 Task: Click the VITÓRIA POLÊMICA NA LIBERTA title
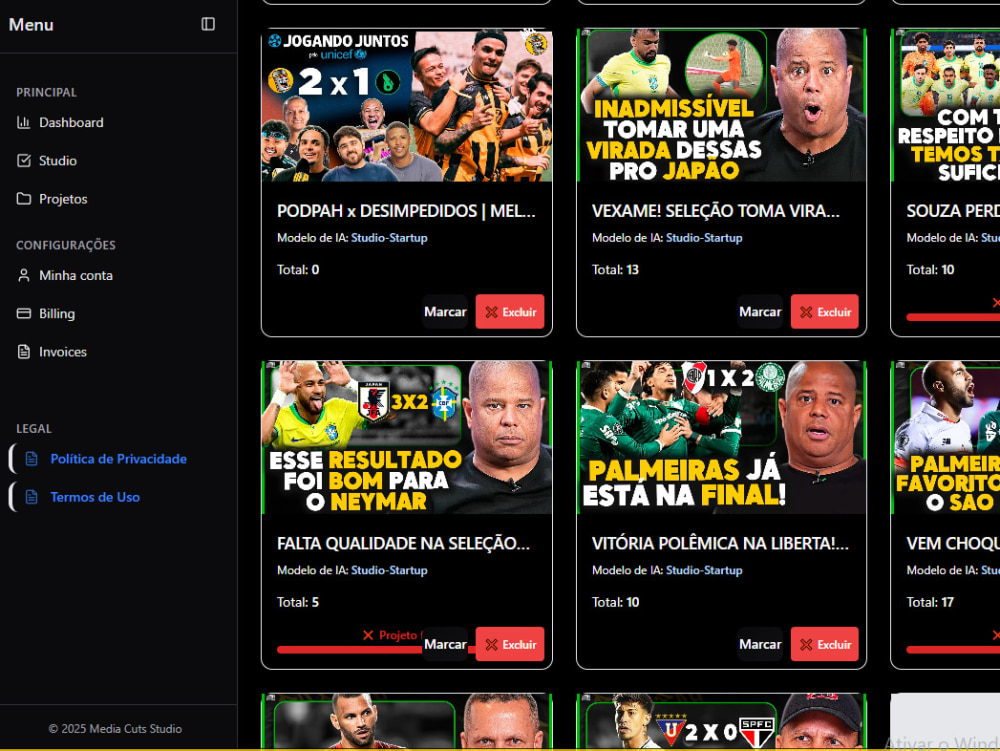[720, 543]
